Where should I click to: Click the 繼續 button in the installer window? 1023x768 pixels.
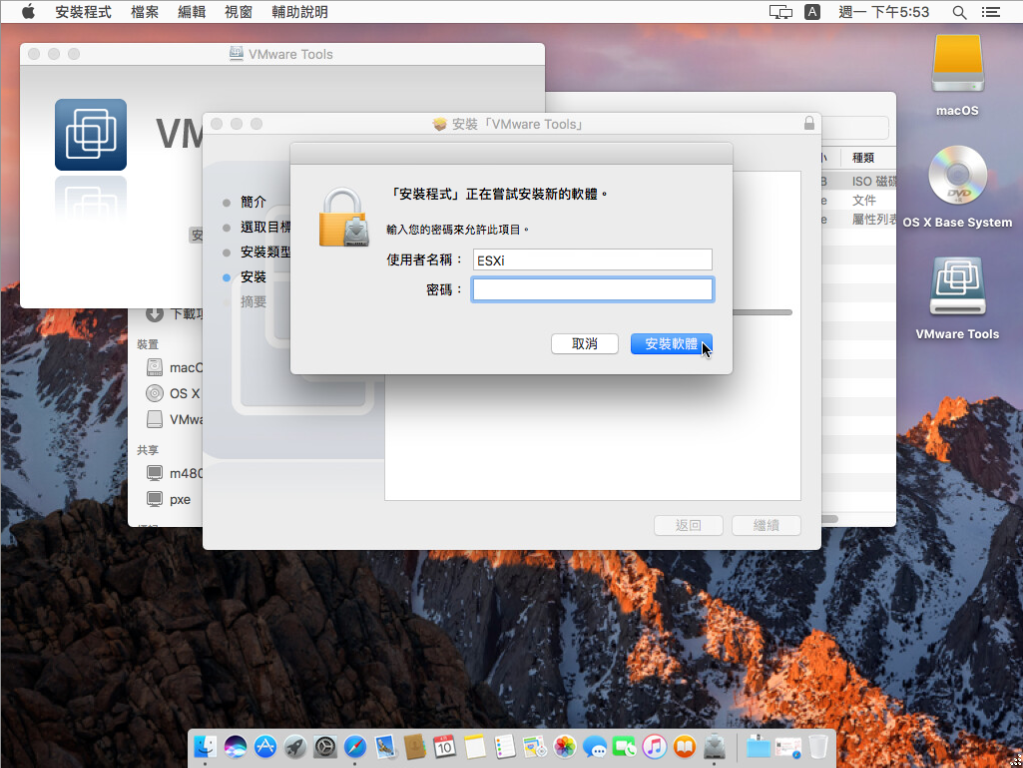766,525
